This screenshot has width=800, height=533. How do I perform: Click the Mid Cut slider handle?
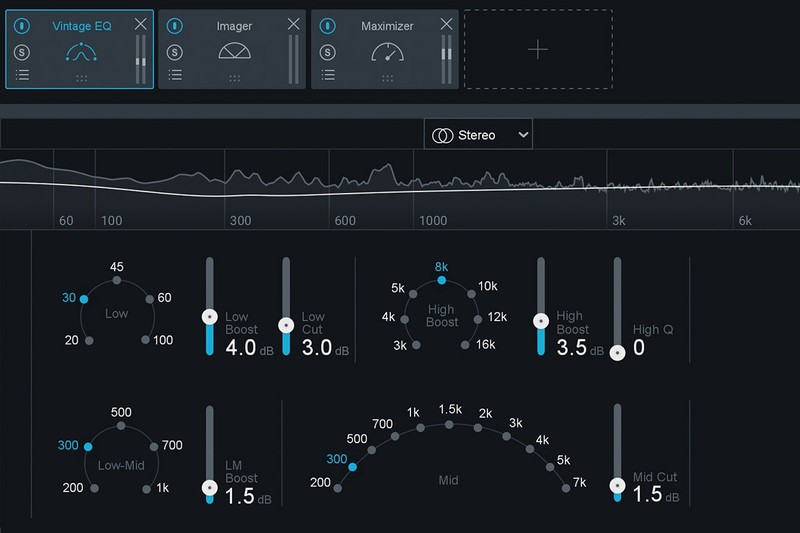tap(617, 485)
